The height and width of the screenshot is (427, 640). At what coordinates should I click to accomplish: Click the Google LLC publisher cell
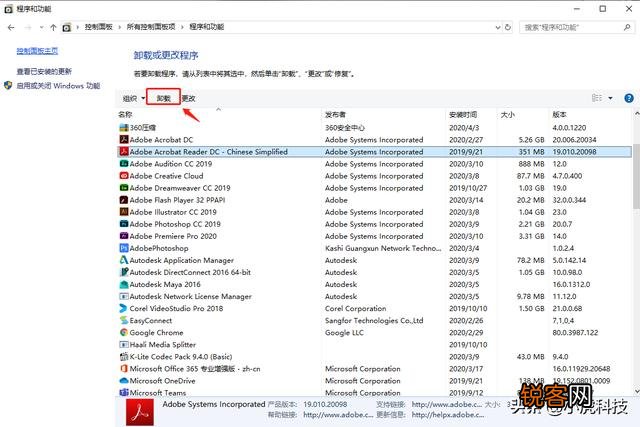pyautogui.click(x=344, y=332)
